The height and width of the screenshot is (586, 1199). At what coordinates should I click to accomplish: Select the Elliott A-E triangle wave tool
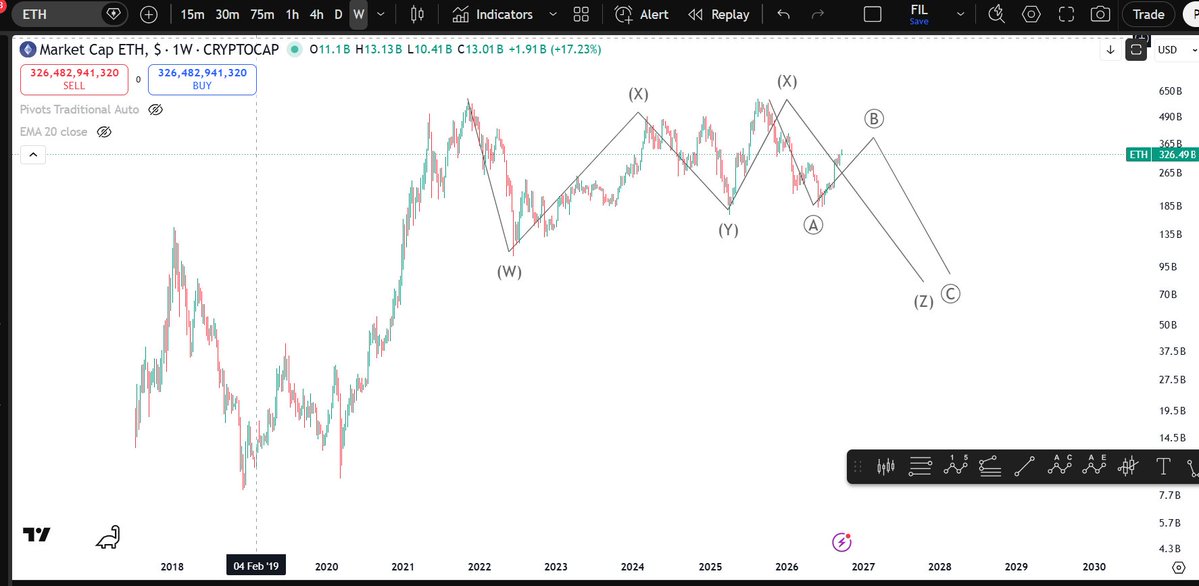(x=1094, y=466)
